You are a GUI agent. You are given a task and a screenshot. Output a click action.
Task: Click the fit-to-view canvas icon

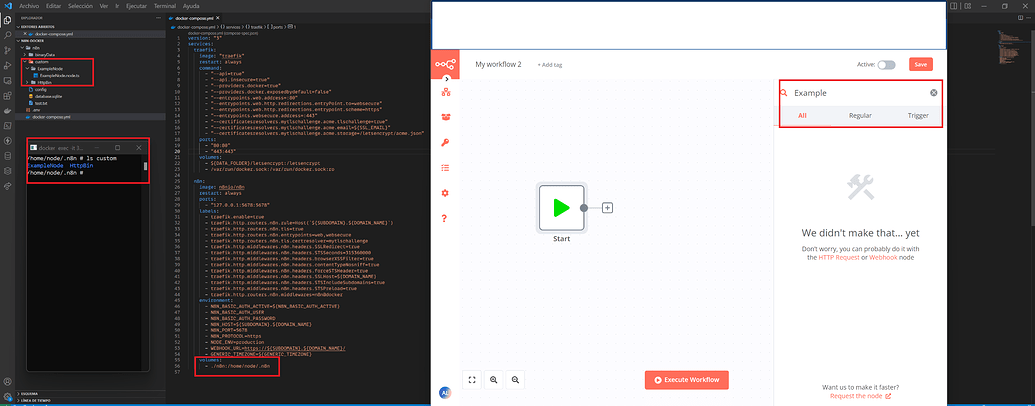point(472,380)
